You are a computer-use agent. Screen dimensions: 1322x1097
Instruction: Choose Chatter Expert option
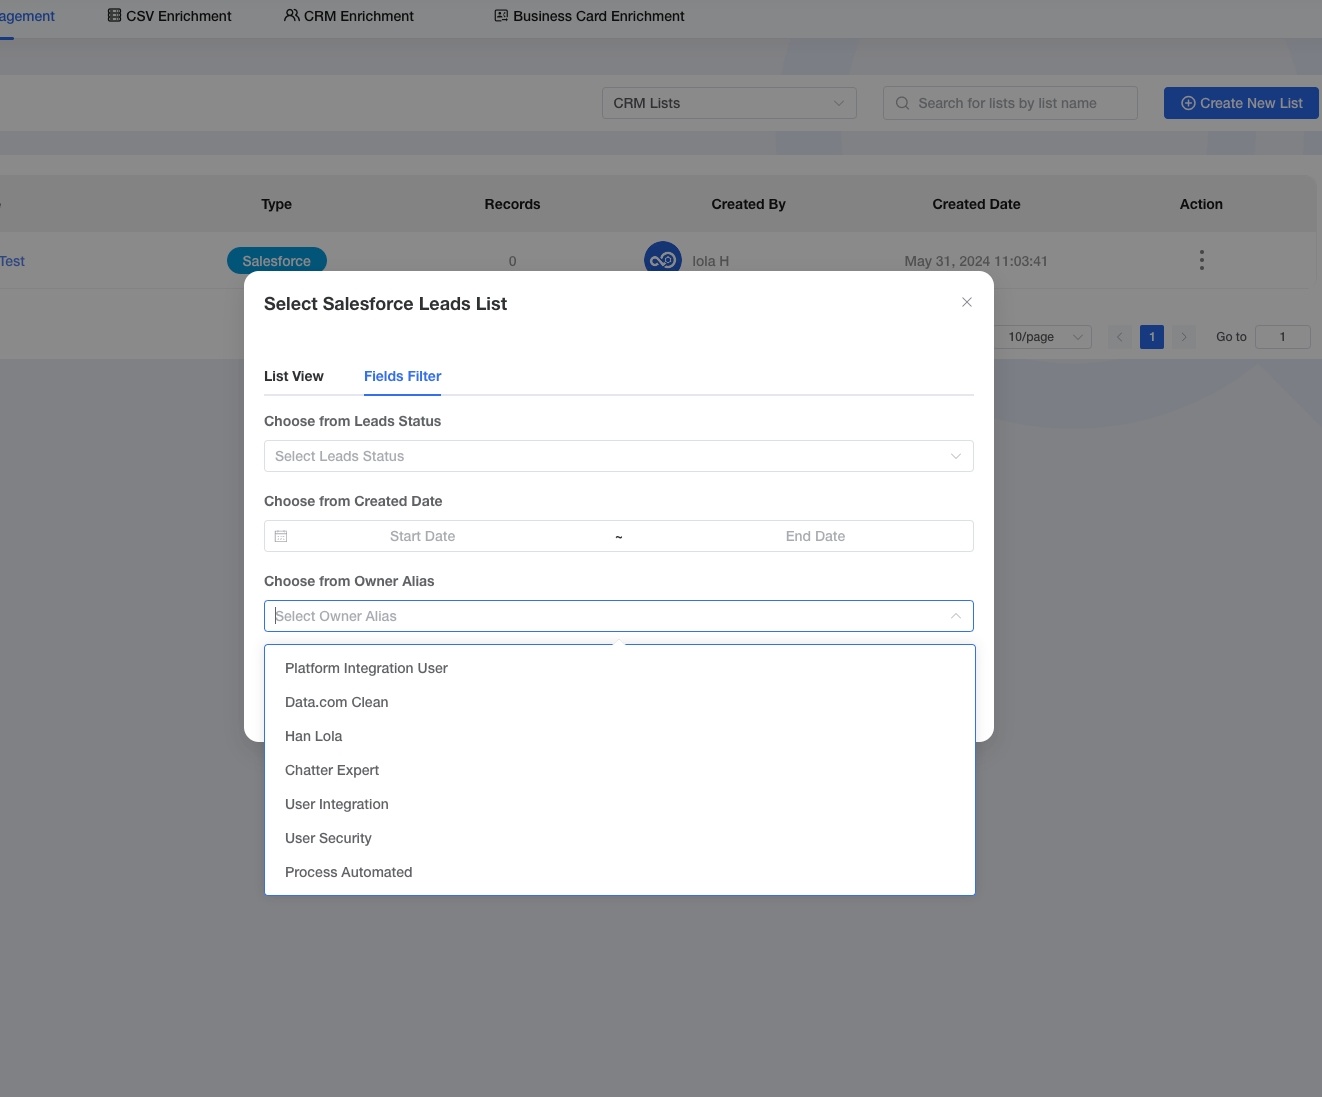(x=619, y=770)
